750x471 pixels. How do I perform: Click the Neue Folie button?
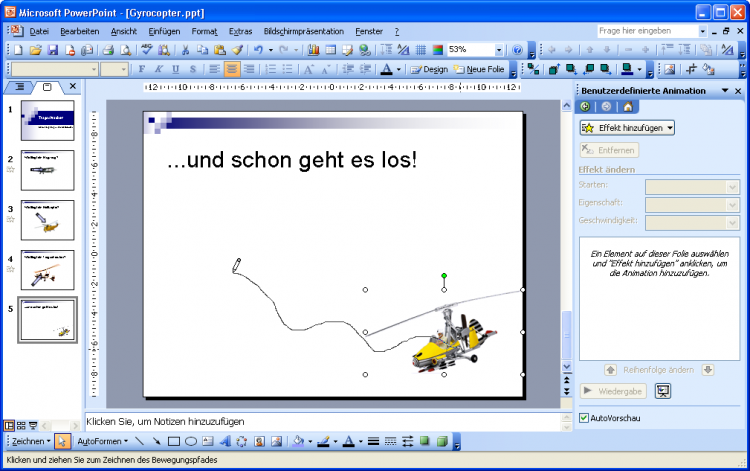(x=480, y=69)
